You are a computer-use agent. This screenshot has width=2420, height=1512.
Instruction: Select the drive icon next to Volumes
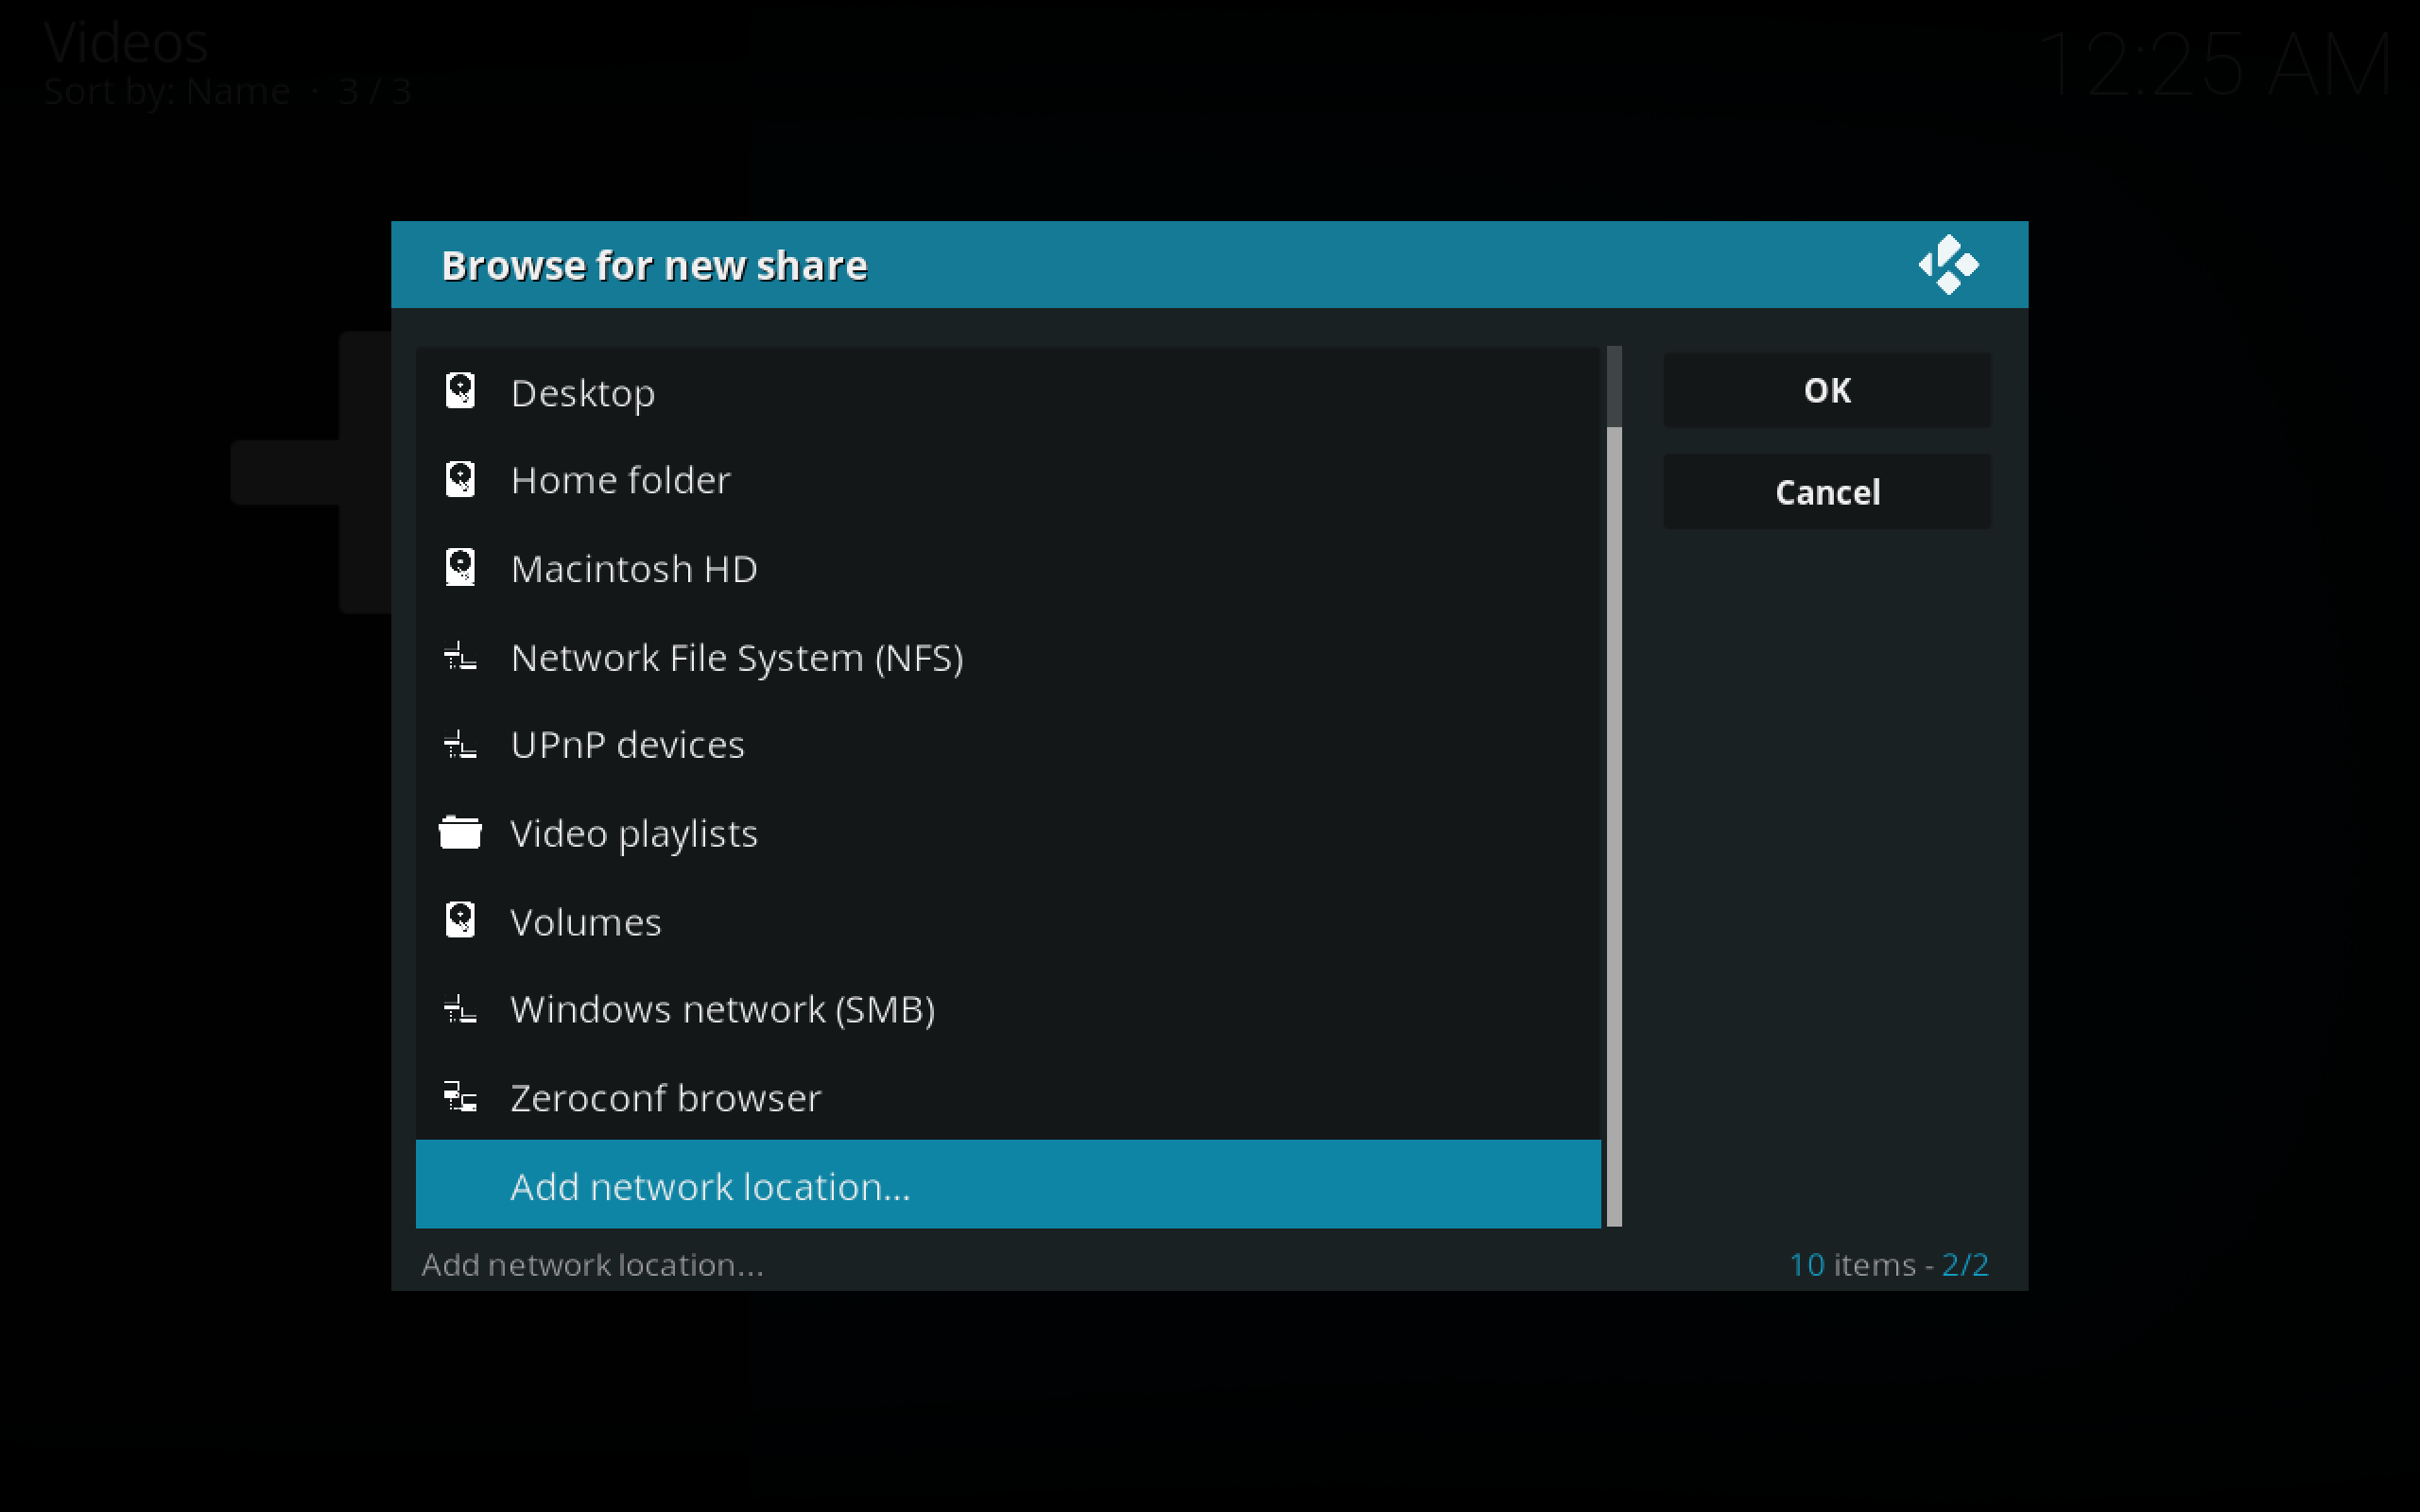(x=461, y=920)
